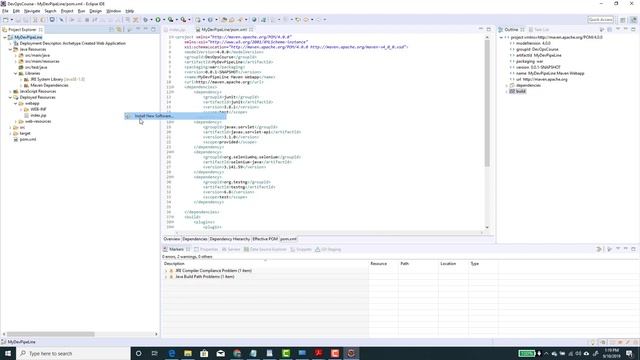Image resolution: width=640 pixels, height=360 pixels.
Task: Select index.jsp in Project Explorer
Action: coord(38,116)
